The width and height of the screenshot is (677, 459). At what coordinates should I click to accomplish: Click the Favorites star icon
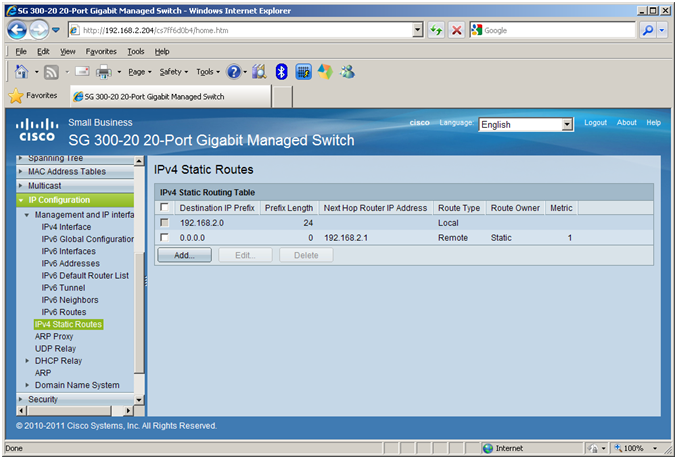(x=16, y=96)
